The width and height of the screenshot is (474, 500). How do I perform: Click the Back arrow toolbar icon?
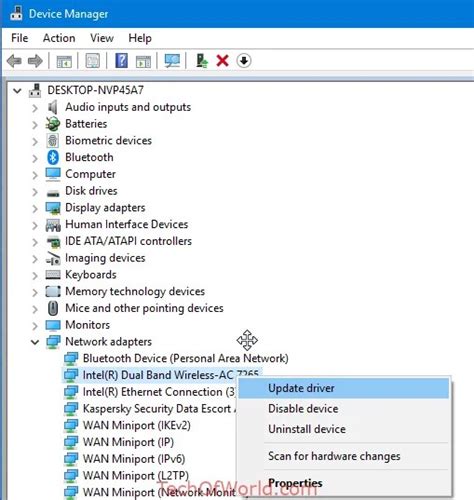(14, 61)
